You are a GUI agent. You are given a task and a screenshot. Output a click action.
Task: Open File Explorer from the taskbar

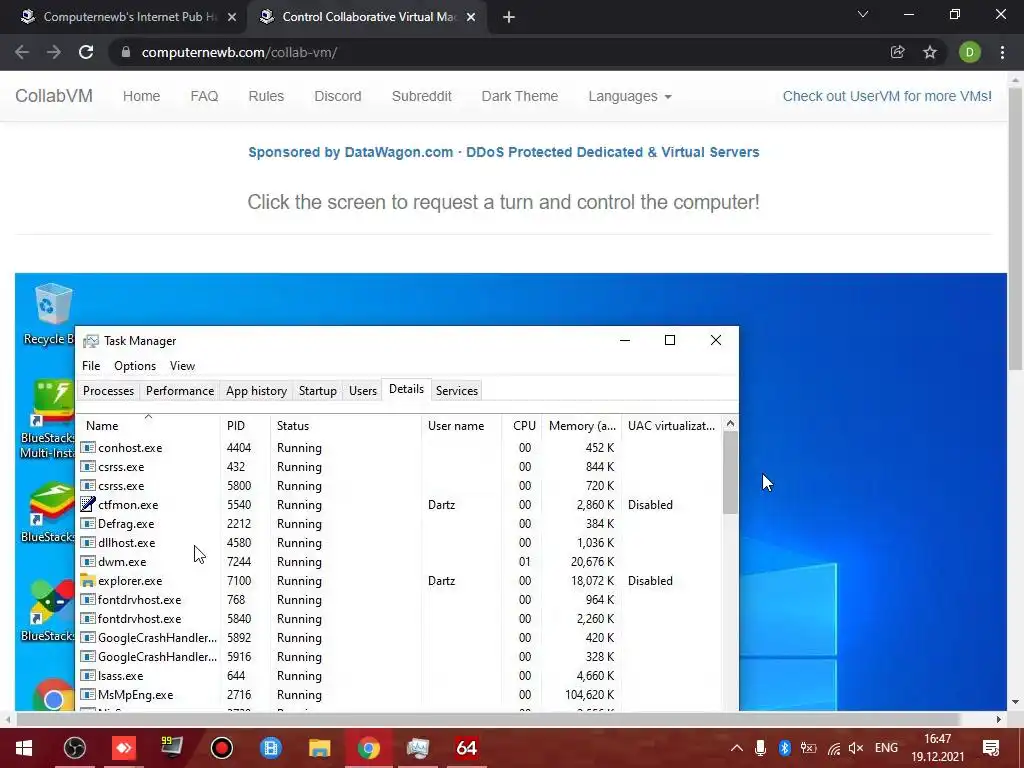319,748
